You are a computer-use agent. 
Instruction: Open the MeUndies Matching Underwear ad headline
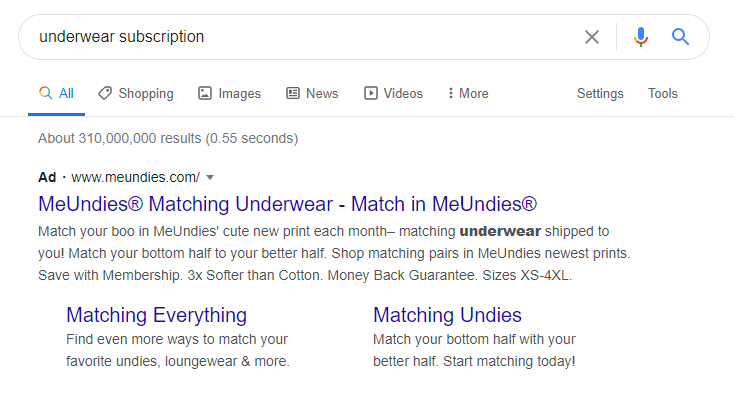point(287,204)
